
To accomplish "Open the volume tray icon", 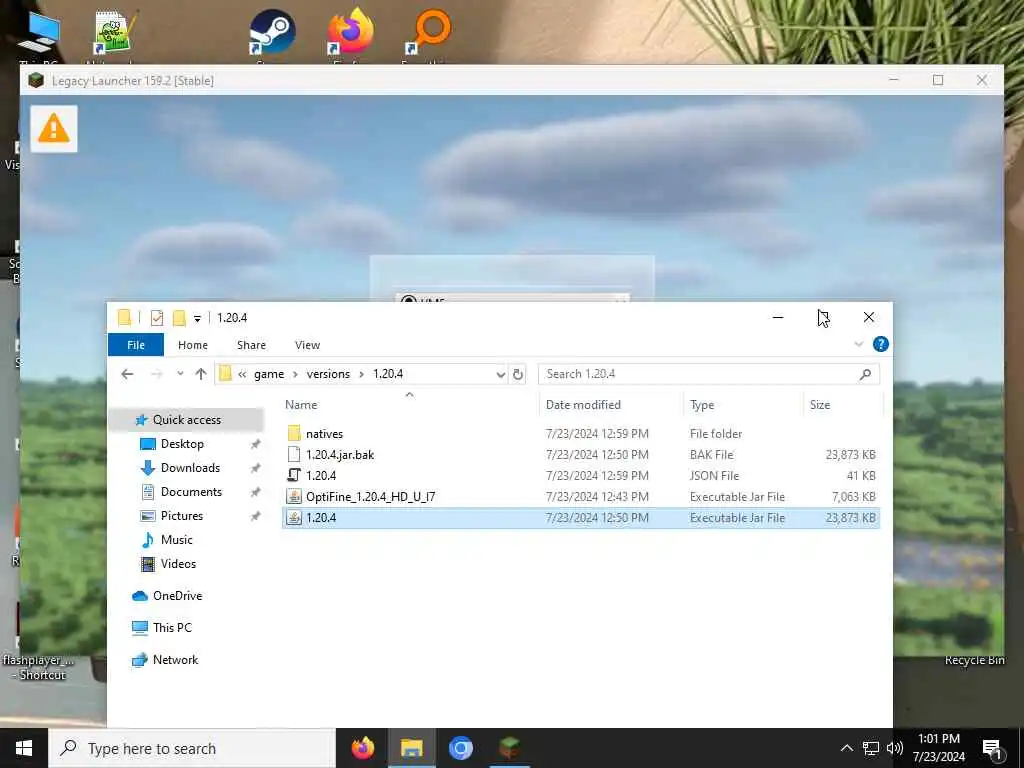I will coord(895,748).
